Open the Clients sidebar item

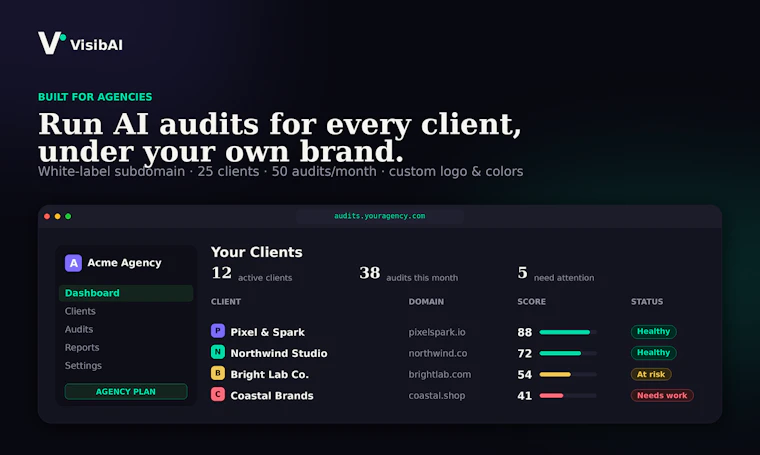pos(80,311)
